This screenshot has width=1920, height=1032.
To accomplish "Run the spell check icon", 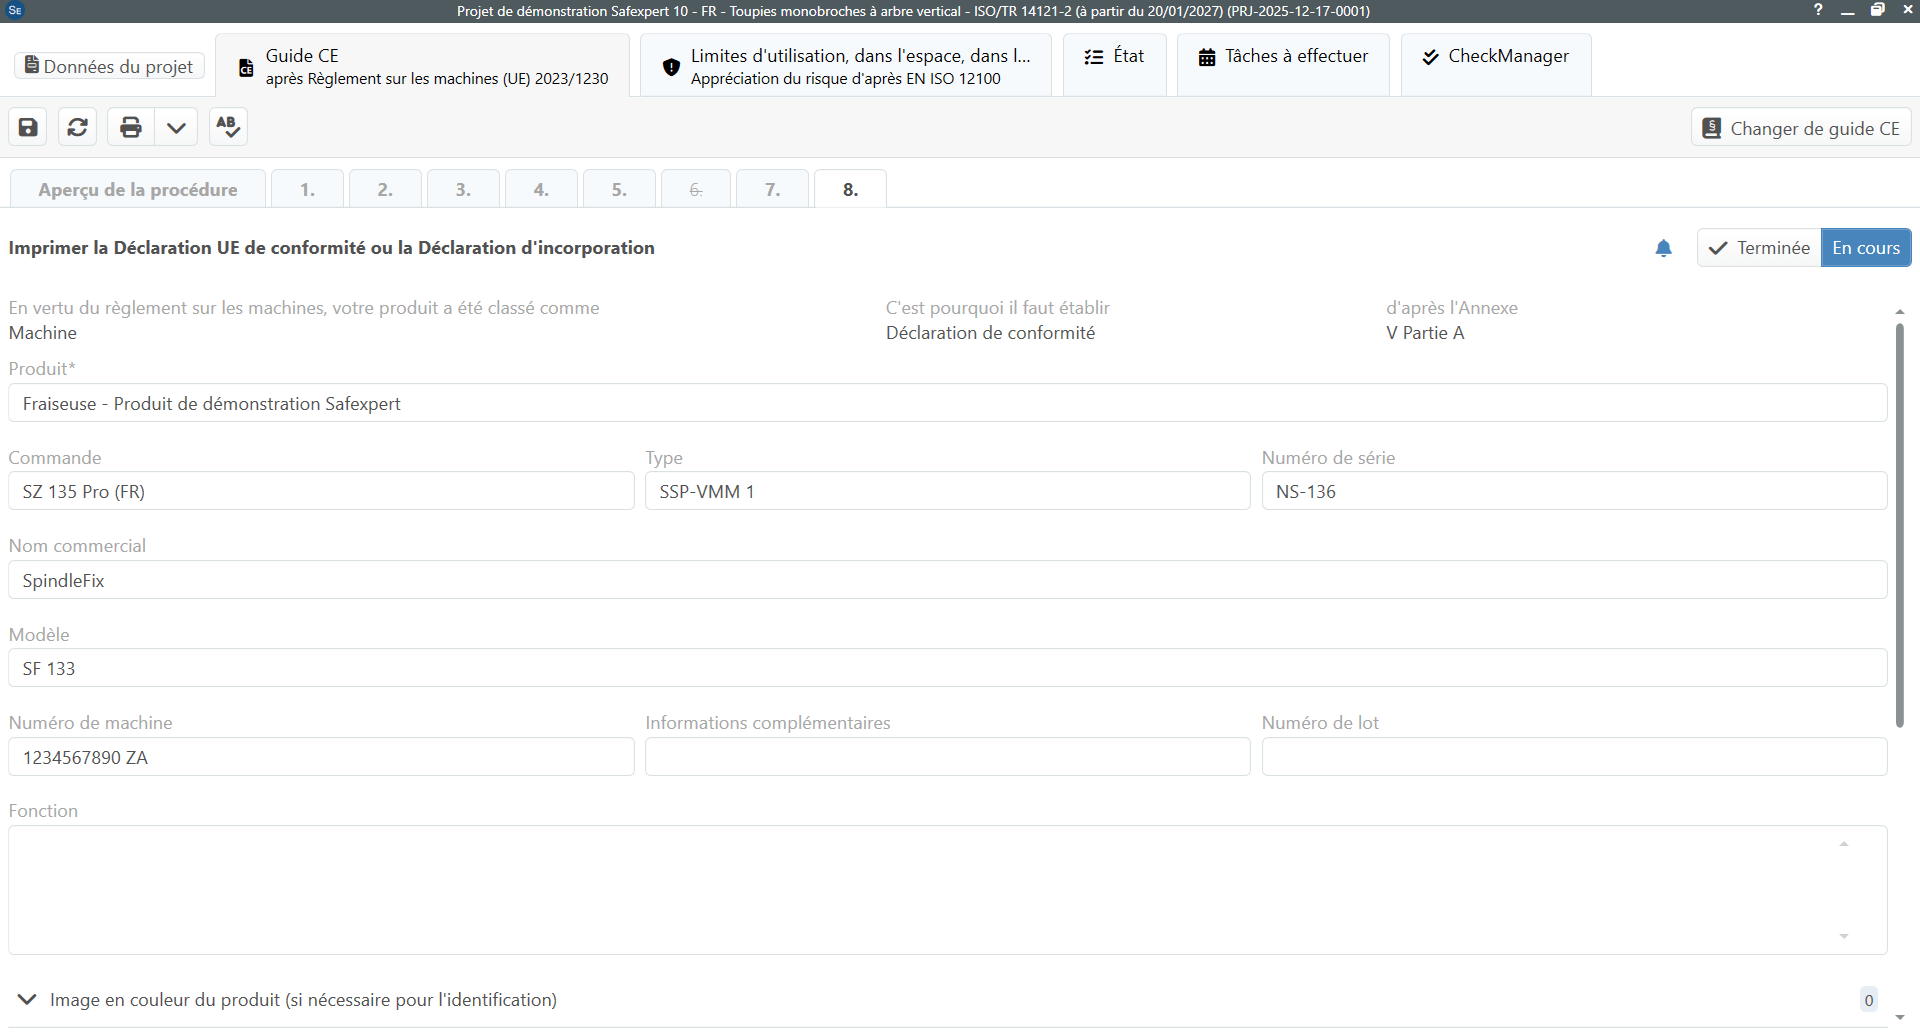I will 228,127.
